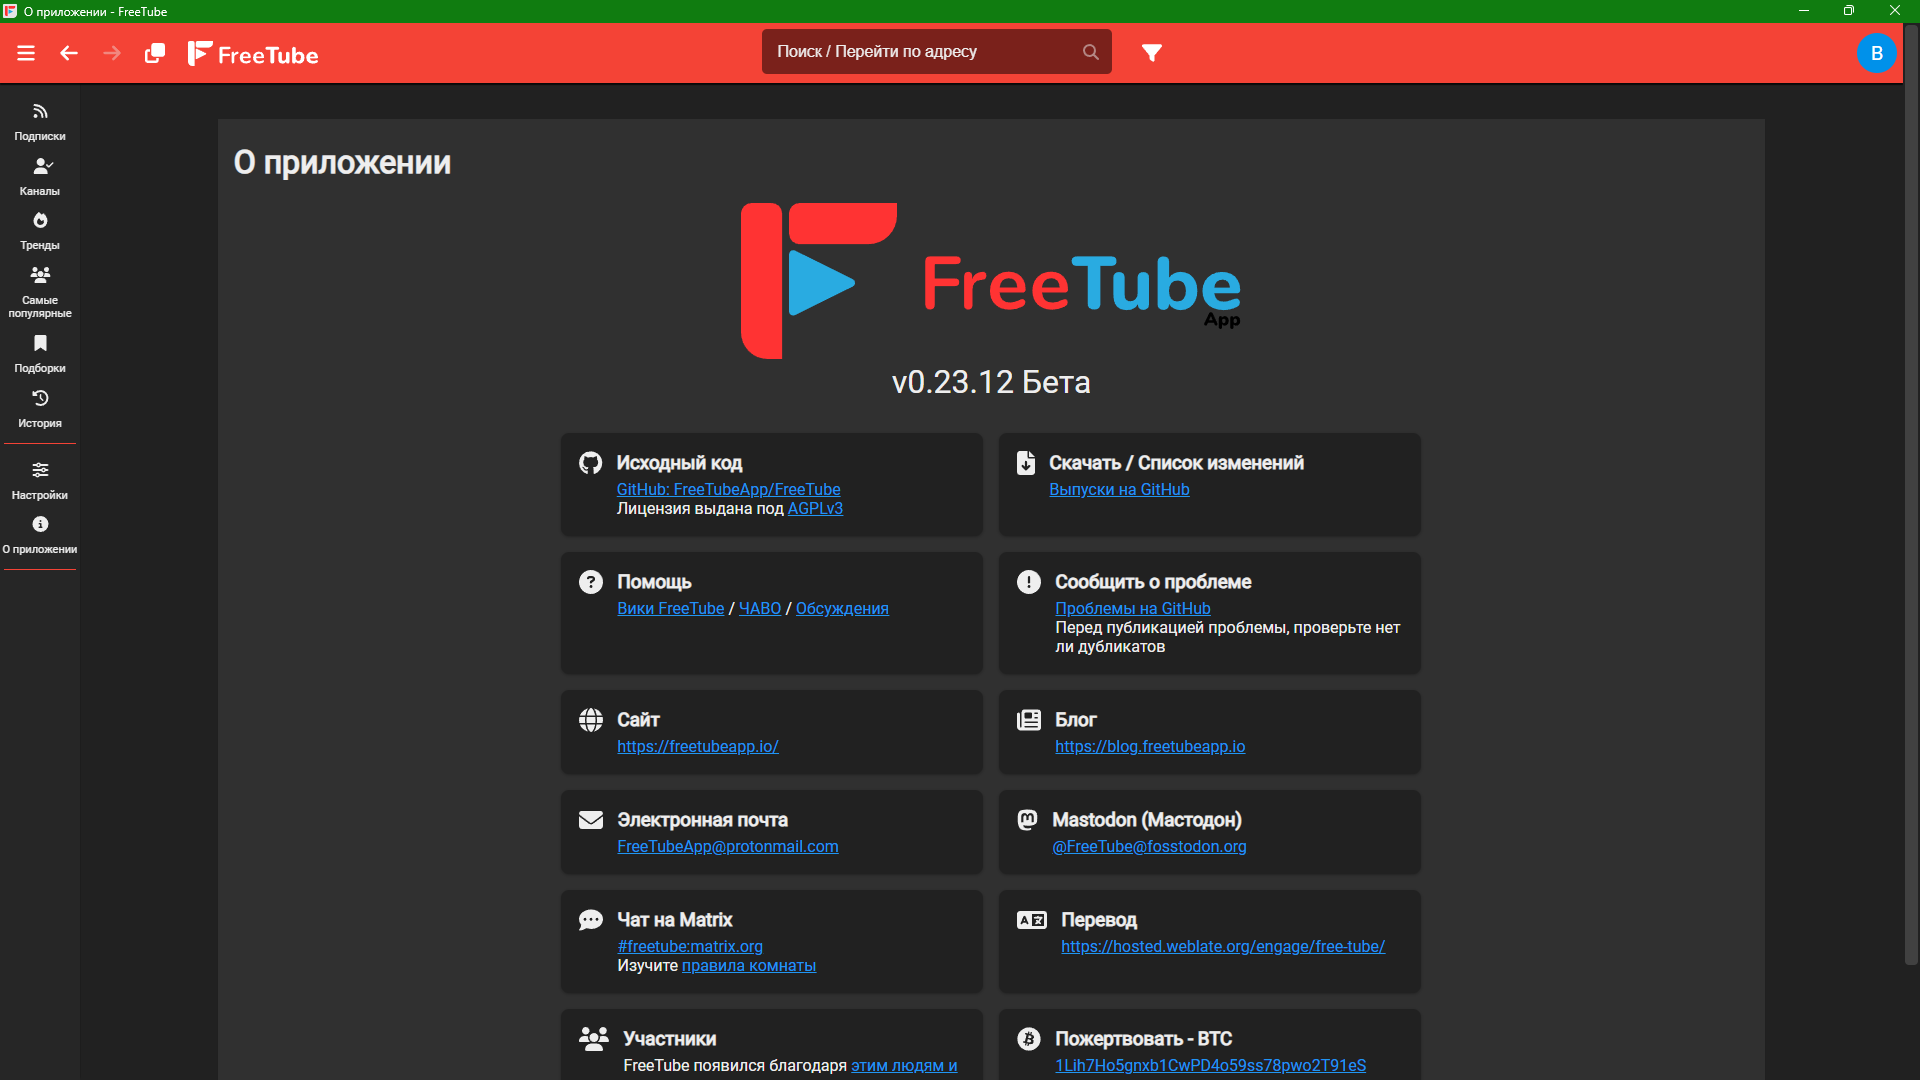This screenshot has width=1920, height=1080.
Task: Open the search filters funnel icon
Action: [x=1152, y=53]
